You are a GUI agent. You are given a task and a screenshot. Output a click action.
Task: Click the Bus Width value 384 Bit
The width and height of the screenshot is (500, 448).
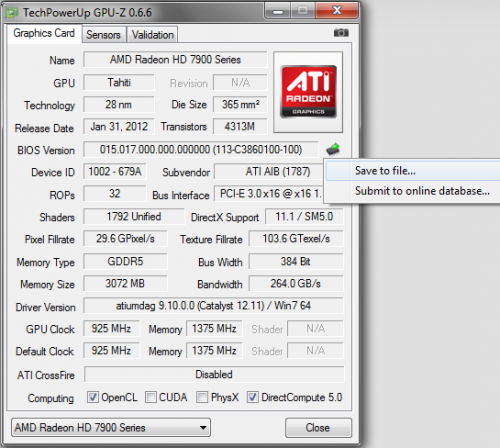[296, 261]
